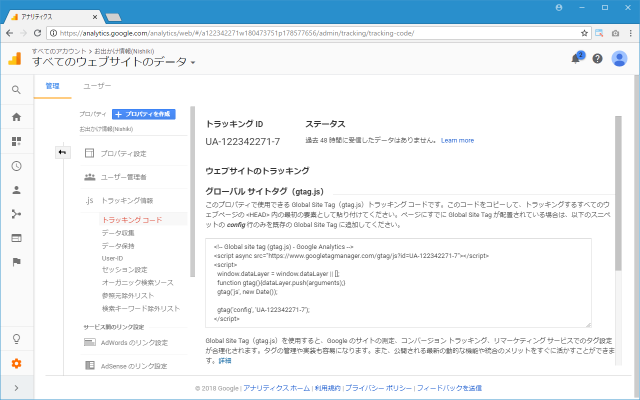Click the プロパティを作成 button
640x400 pixels.
coord(143,115)
